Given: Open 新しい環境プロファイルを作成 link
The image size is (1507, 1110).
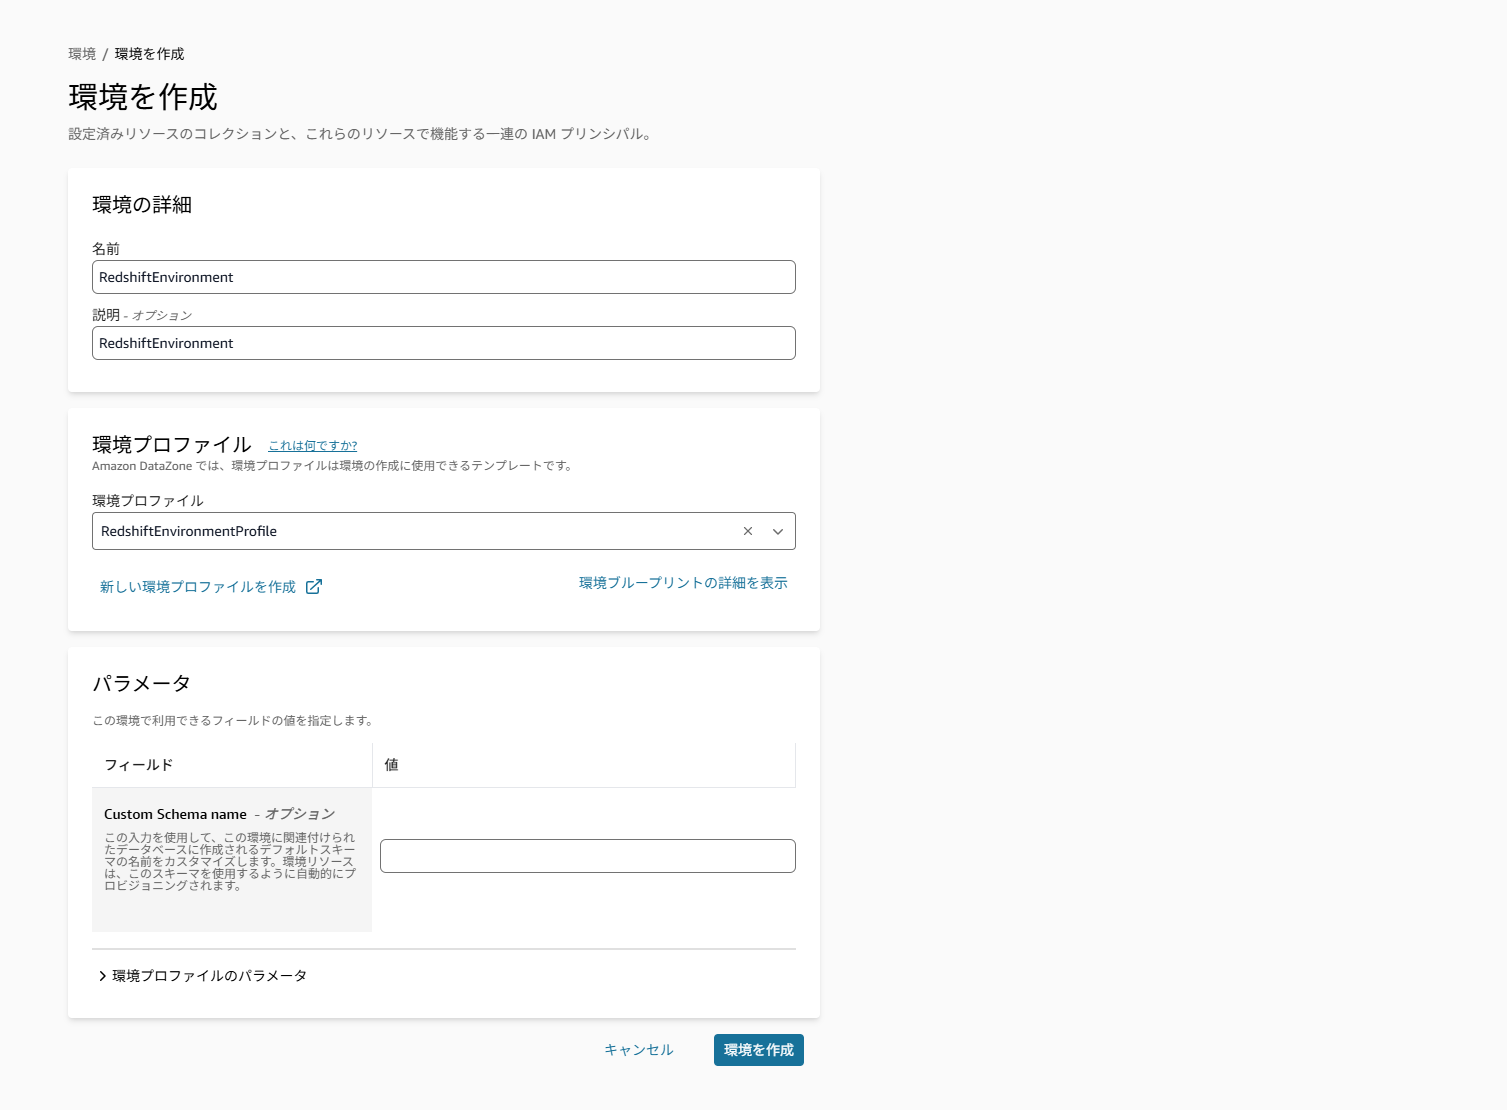Looking at the screenshot, I should 198,587.
